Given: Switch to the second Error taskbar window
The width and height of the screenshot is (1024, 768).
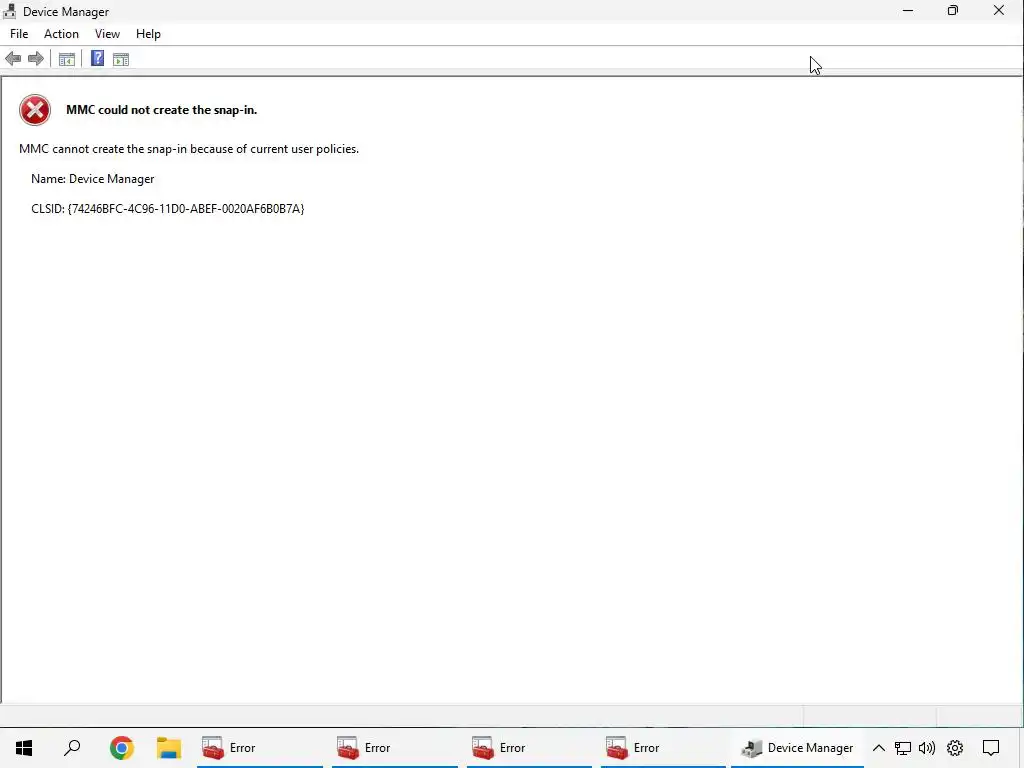Looking at the screenshot, I should [x=394, y=748].
